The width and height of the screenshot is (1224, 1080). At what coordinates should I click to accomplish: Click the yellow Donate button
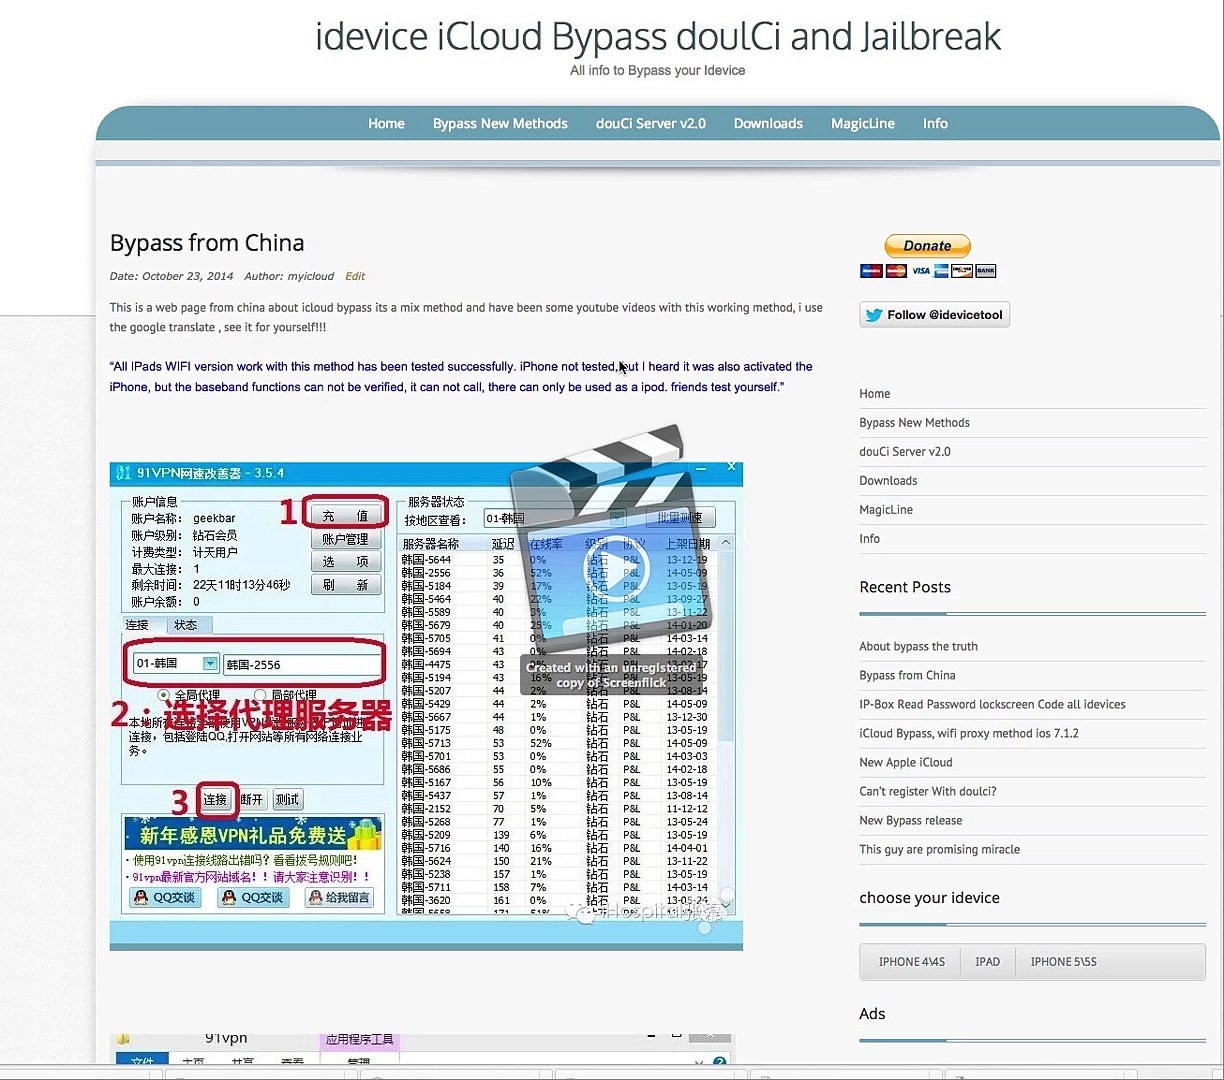[927, 246]
